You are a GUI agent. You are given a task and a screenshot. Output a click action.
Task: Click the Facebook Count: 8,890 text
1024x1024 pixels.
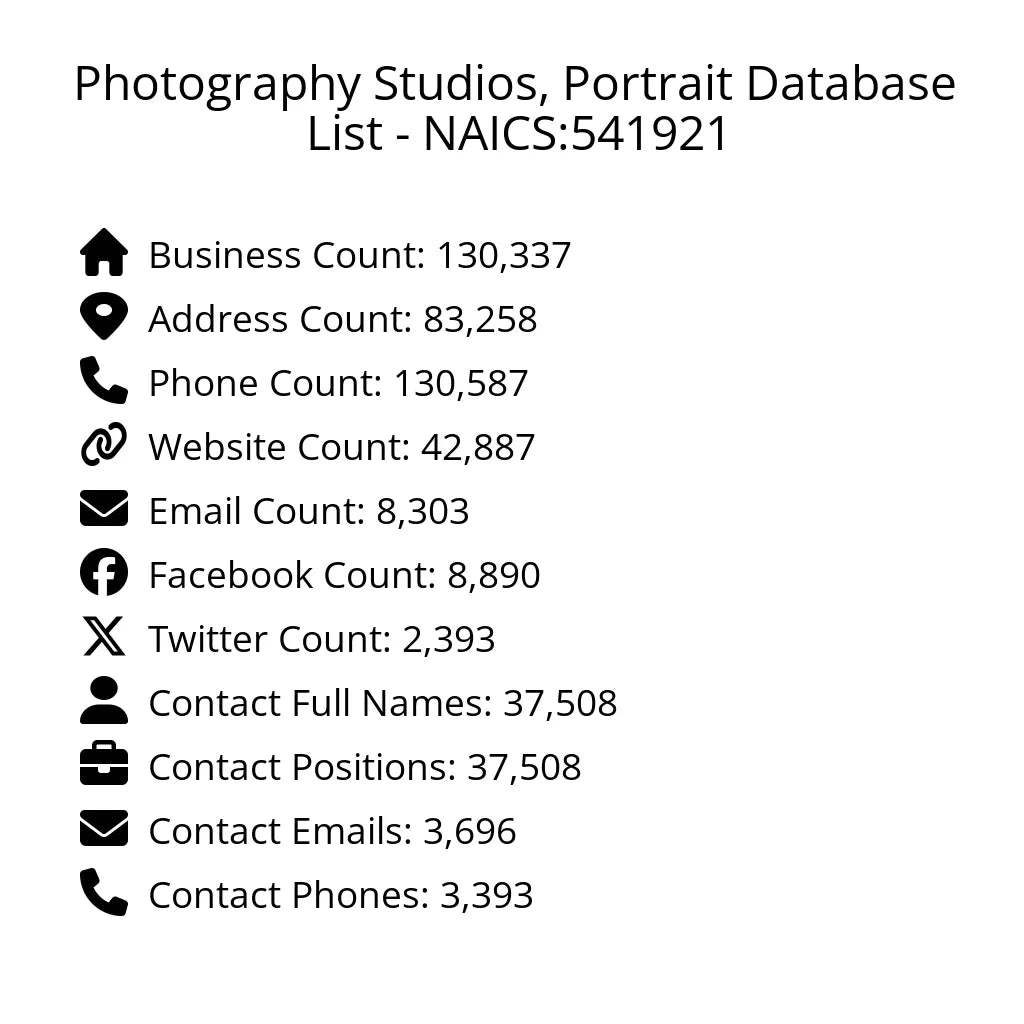(344, 575)
